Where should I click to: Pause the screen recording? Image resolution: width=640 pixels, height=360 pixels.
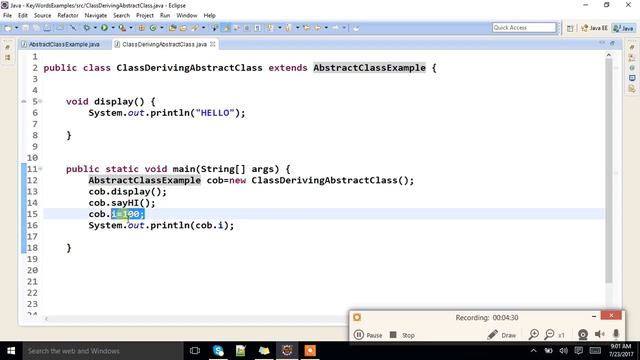coord(368,335)
